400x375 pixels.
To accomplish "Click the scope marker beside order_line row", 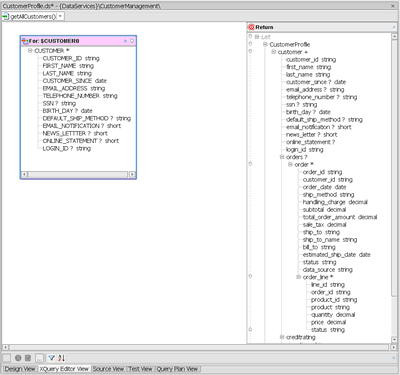I will (x=250, y=276).
